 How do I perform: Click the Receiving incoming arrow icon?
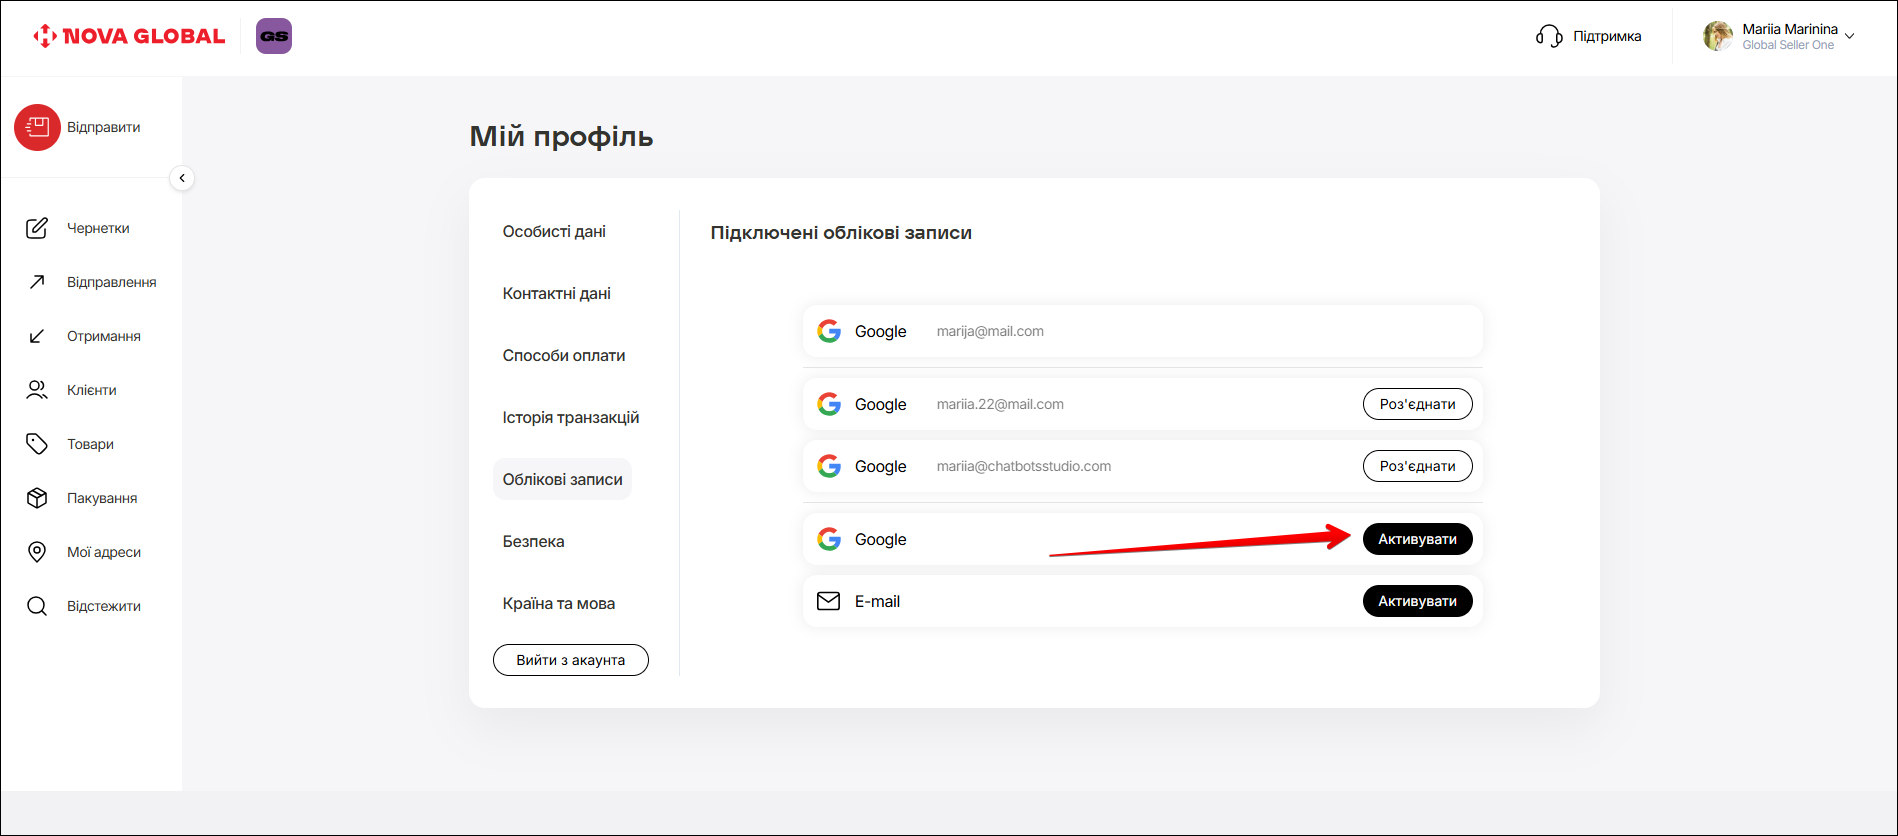click(x=37, y=336)
